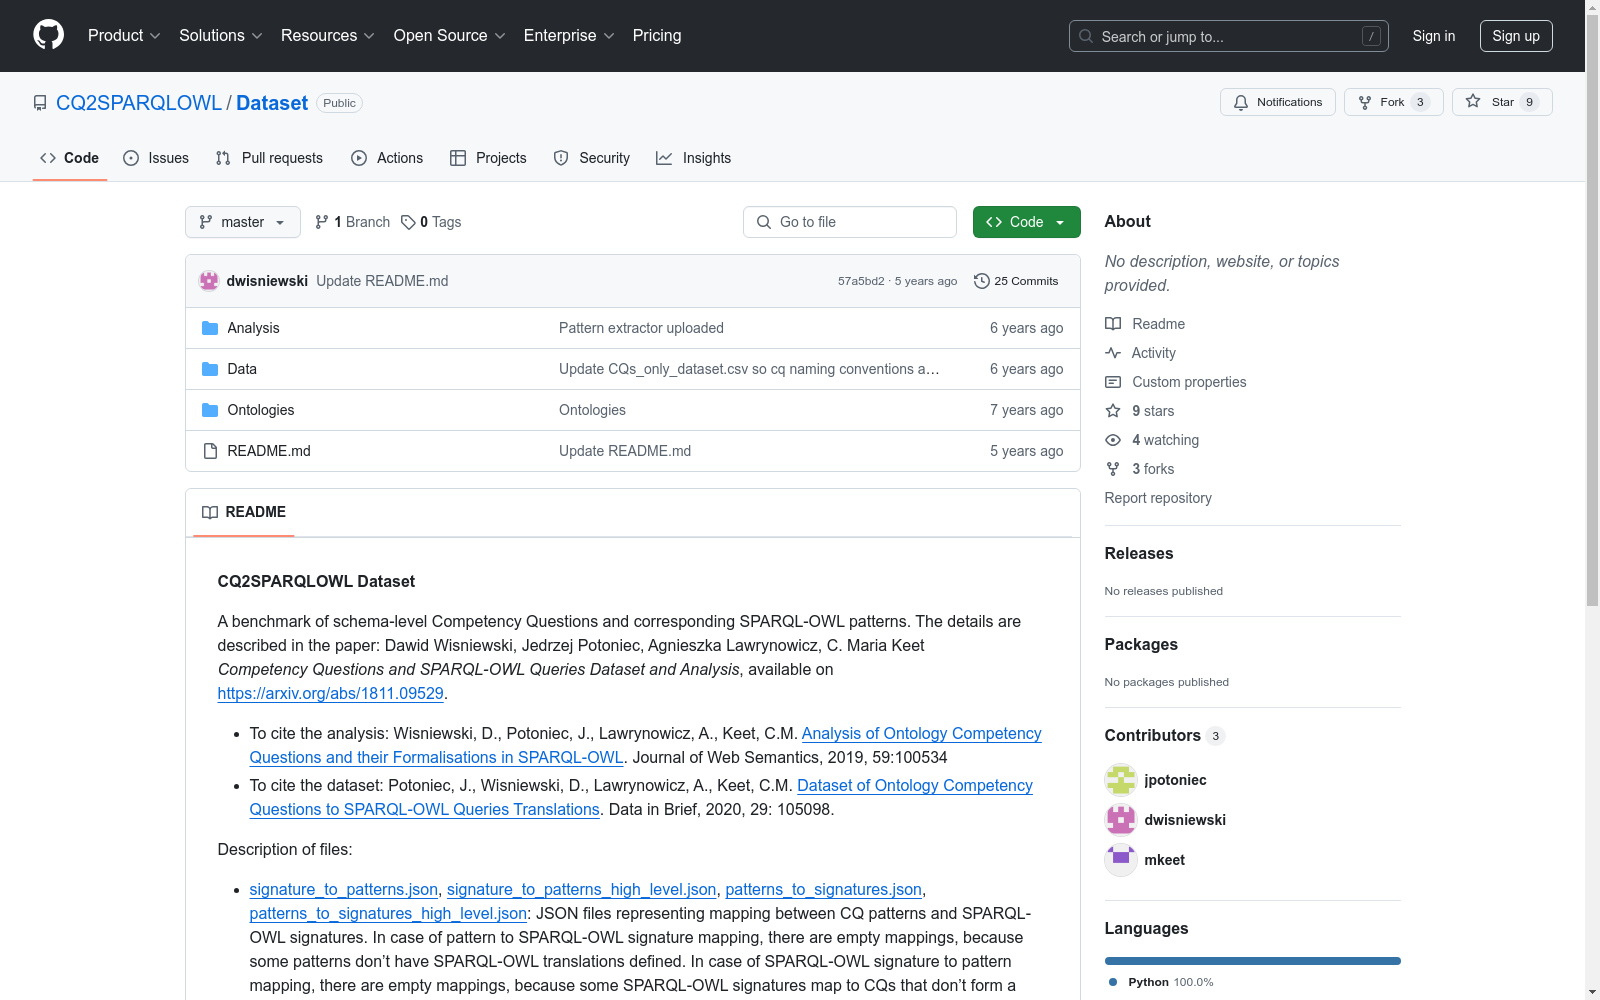Click the repository icon beside CQ2SPARQLOWL
This screenshot has width=1600, height=1000.
tap(40, 103)
